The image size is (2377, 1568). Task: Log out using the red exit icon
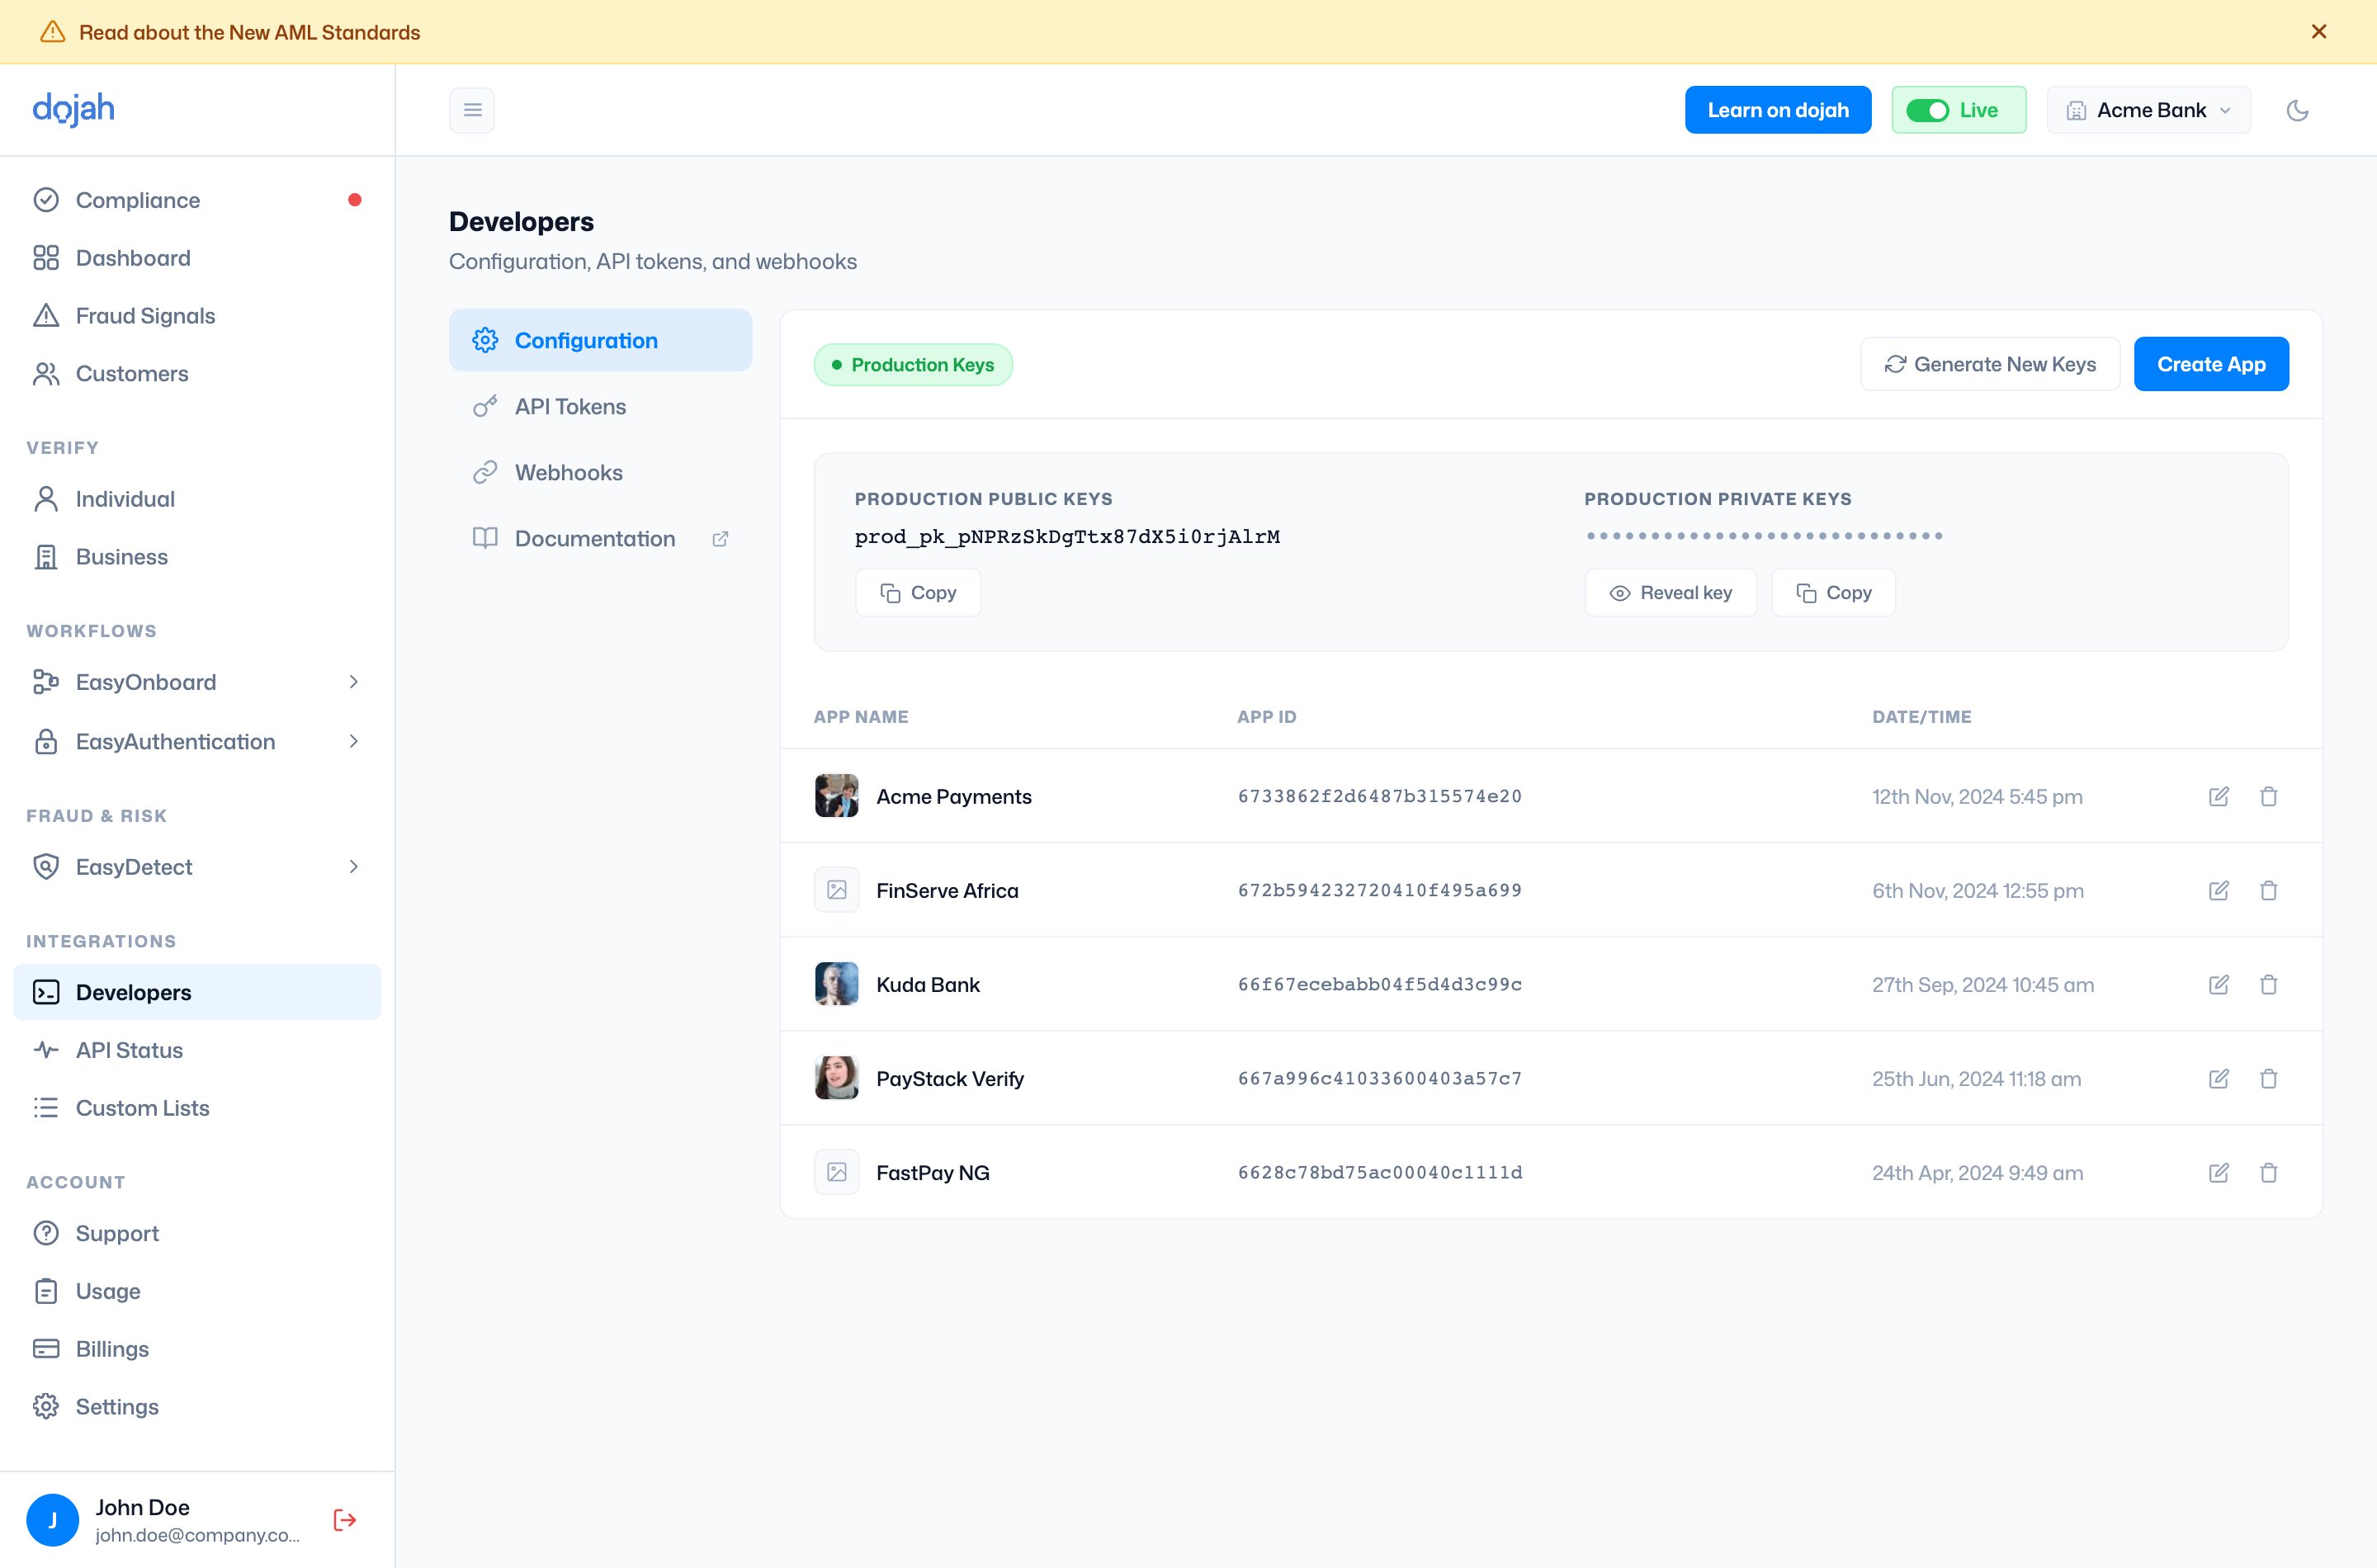pos(345,1520)
